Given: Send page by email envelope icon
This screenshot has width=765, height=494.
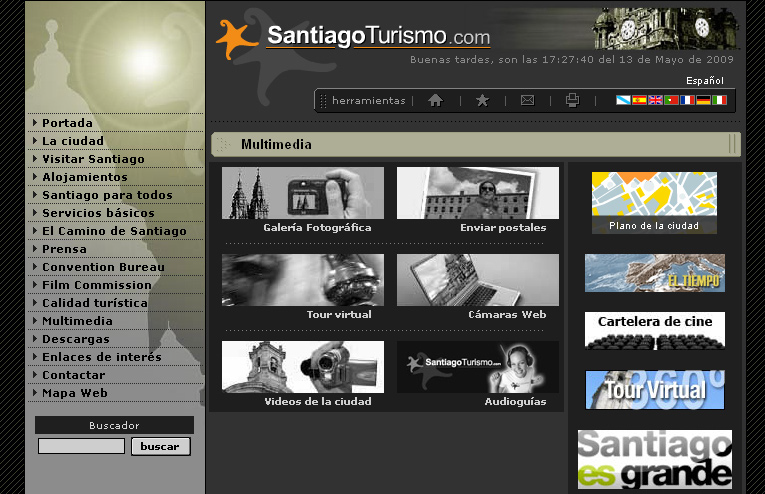Looking at the screenshot, I should (x=527, y=100).
